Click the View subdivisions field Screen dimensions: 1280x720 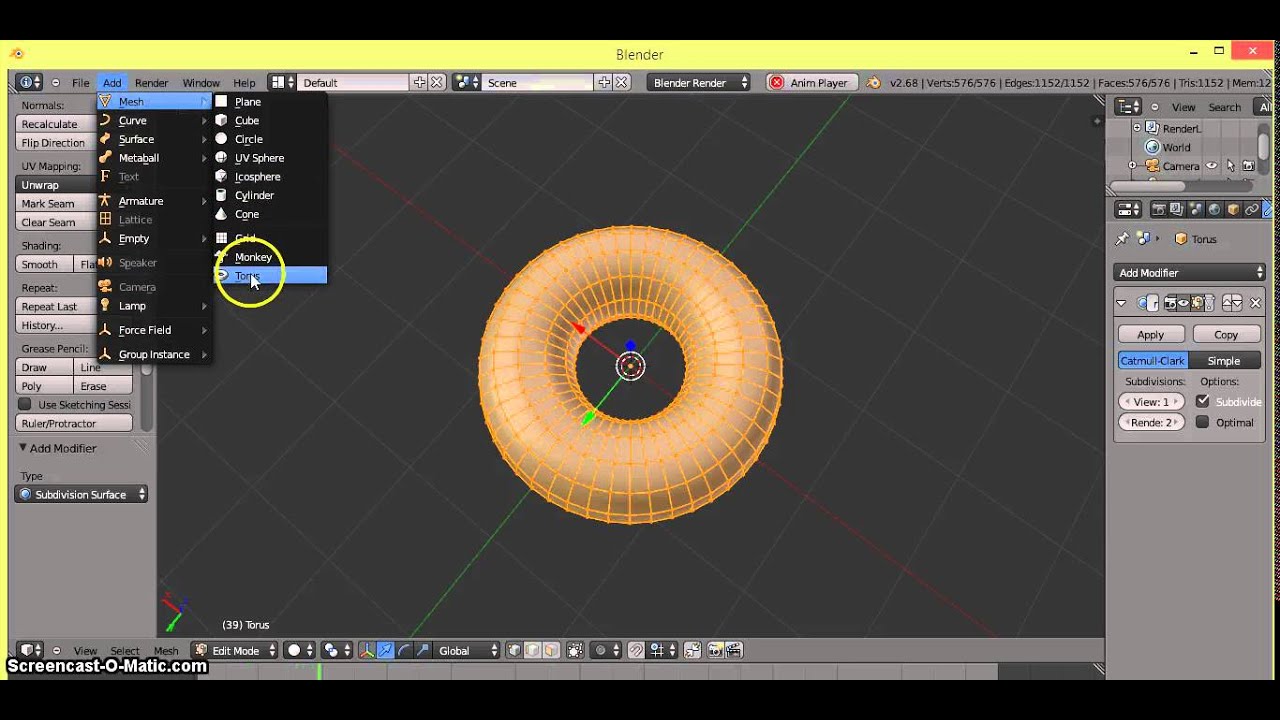pyautogui.click(x=1151, y=401)
